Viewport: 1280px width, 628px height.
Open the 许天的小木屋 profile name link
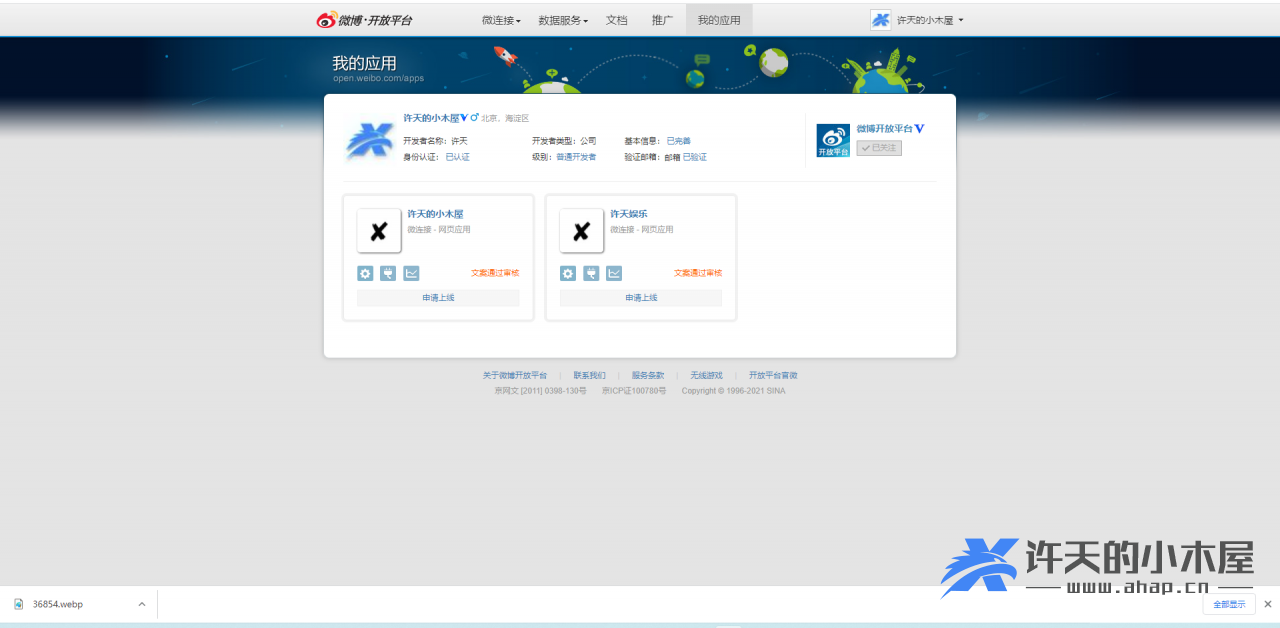pyautogui.click(x=431, y=118)
